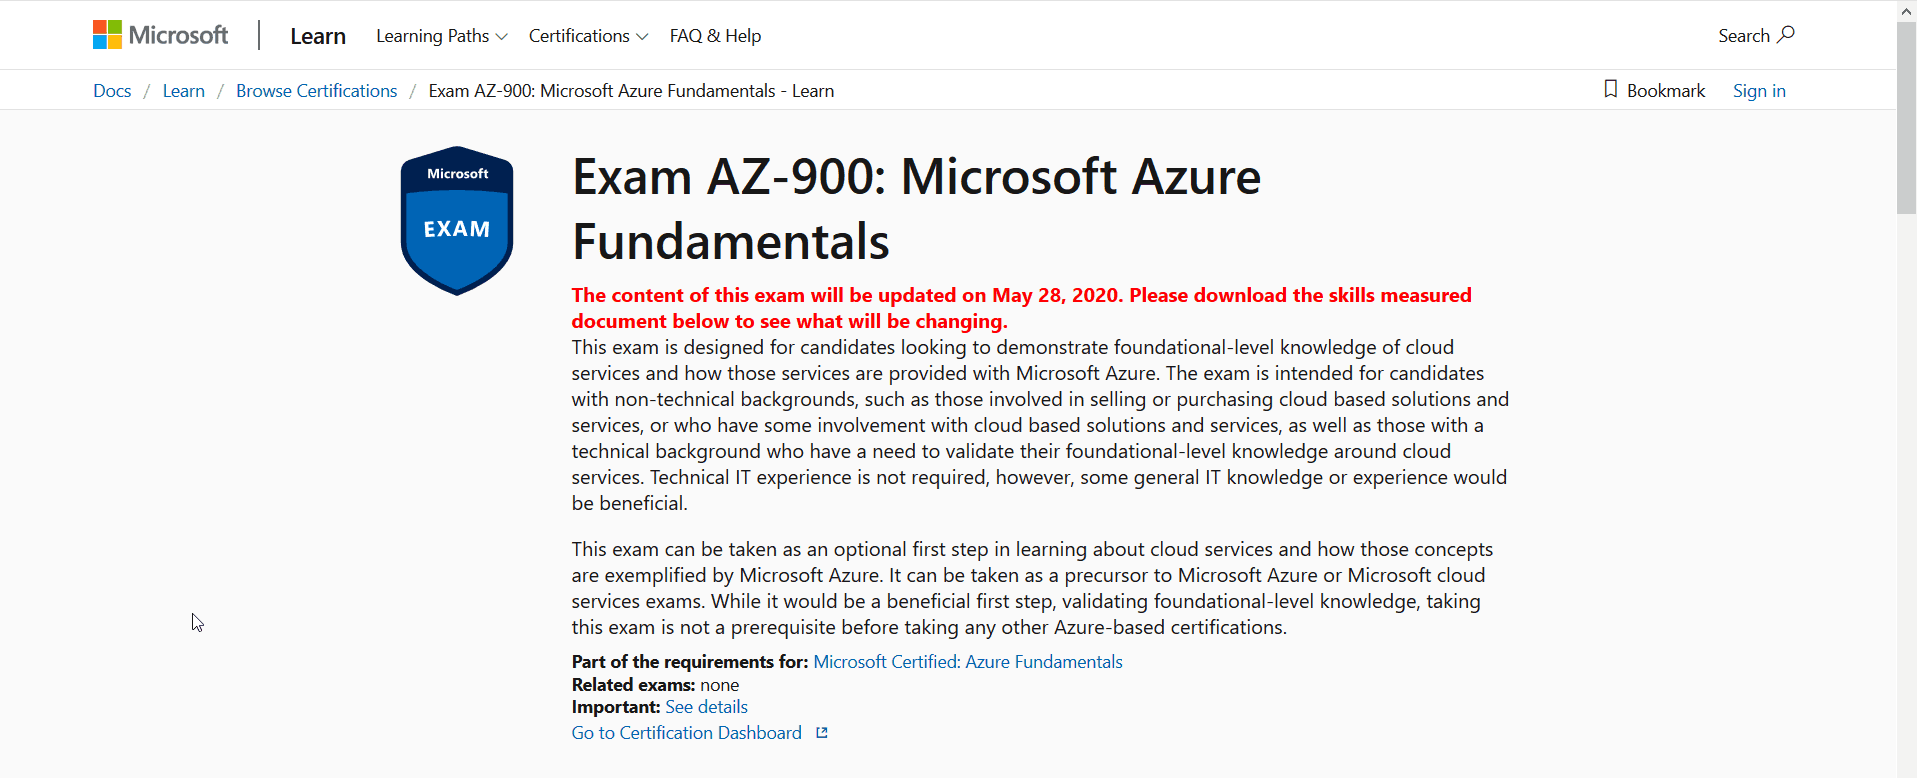The height and width of the screenshot is (778, 1917).
Task: Follow the Microsoft Certified: Azure Fundamentals link
Action: (967, 661)
